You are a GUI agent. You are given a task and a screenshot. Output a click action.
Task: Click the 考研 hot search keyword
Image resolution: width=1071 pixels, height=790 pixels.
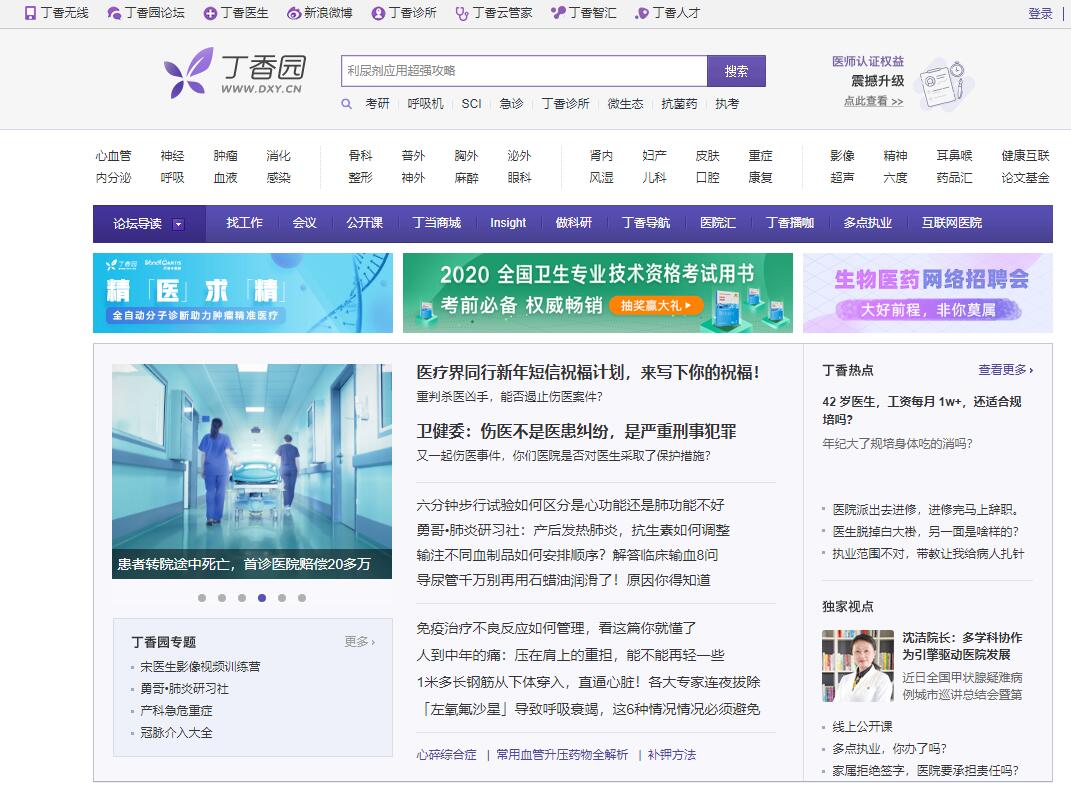377,104
